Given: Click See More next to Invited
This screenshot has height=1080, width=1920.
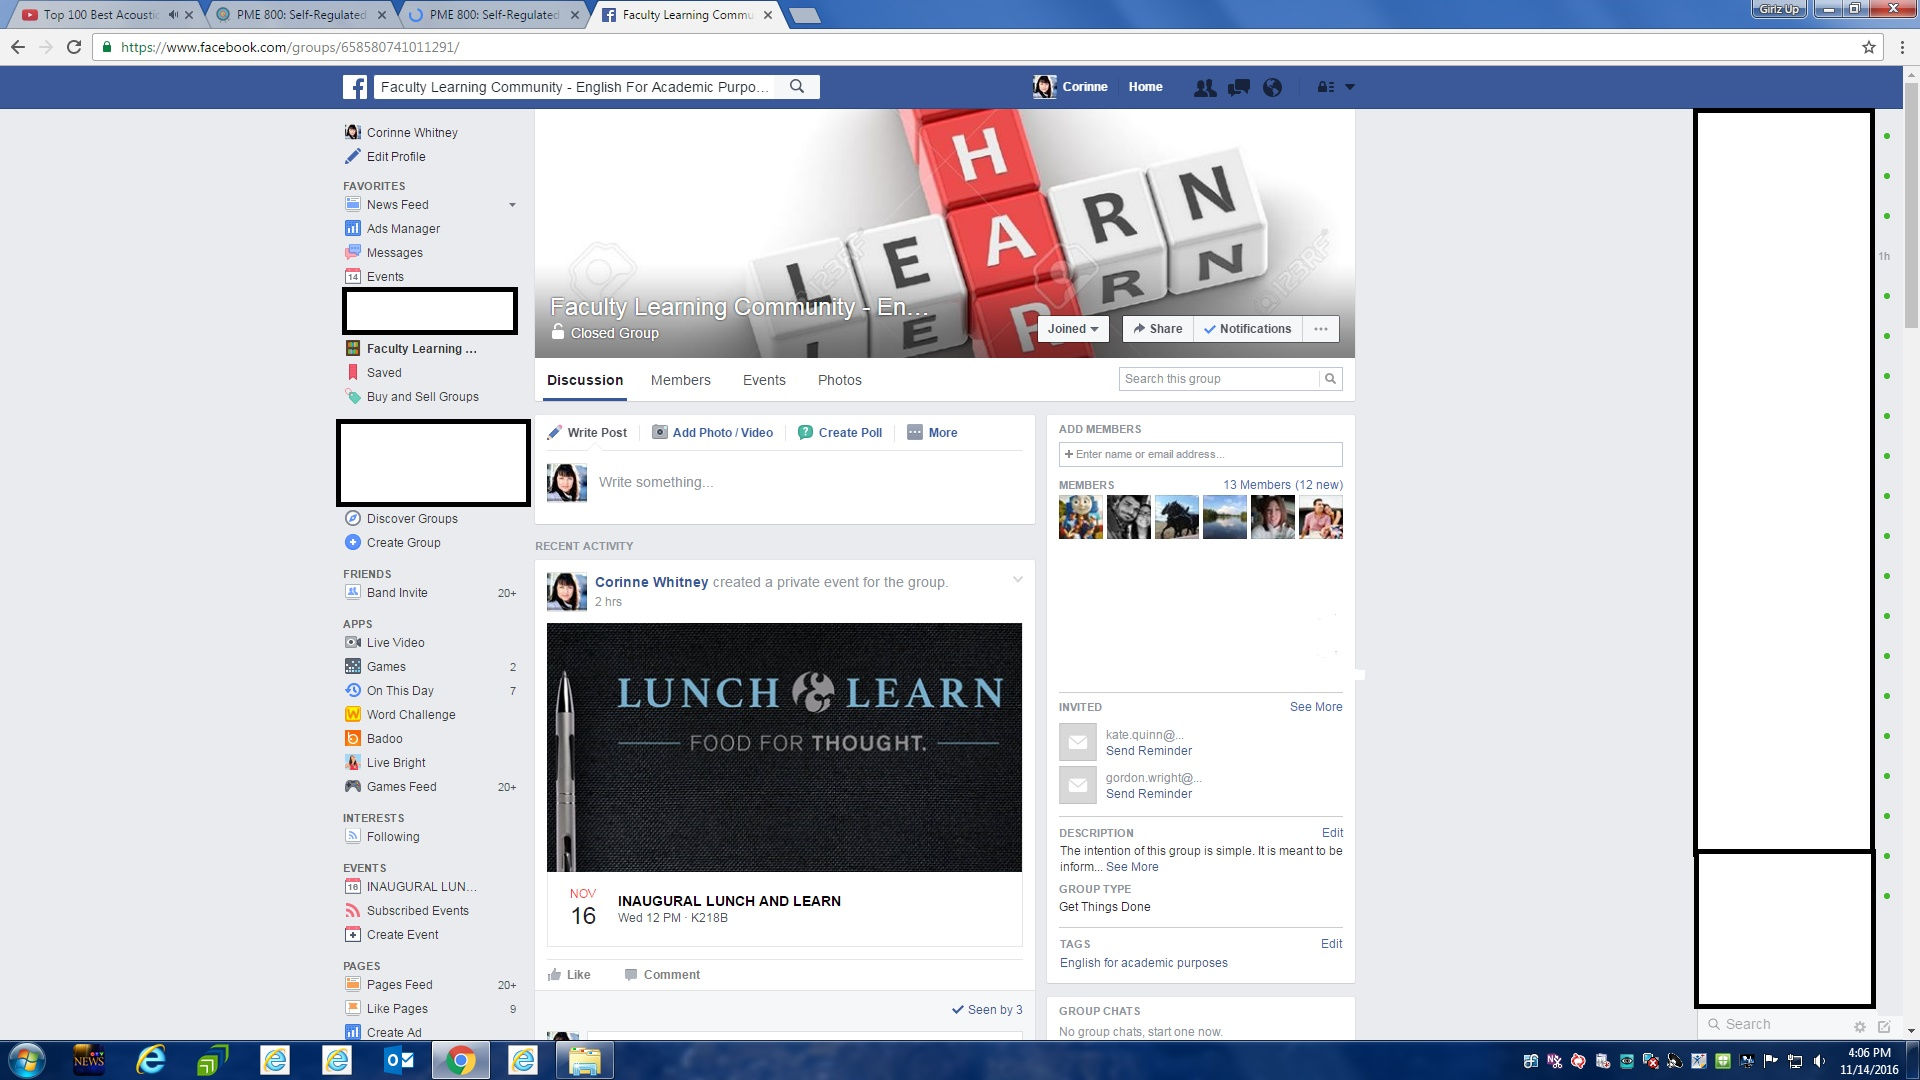Looking at the screenshot, I should click(x=1316, y=707).
